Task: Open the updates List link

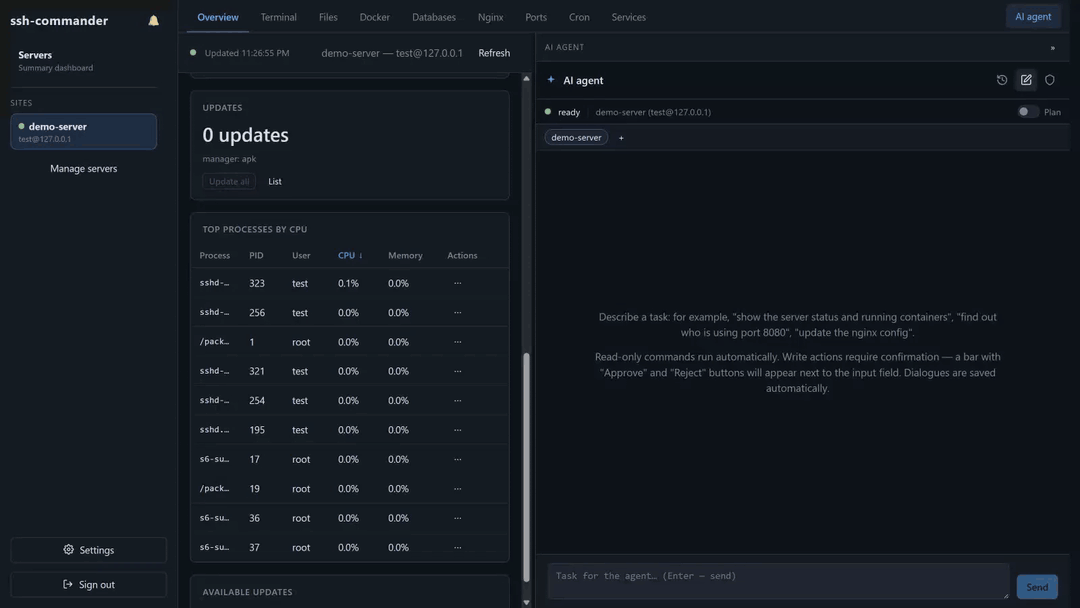Action: click(x=274, y=182)
